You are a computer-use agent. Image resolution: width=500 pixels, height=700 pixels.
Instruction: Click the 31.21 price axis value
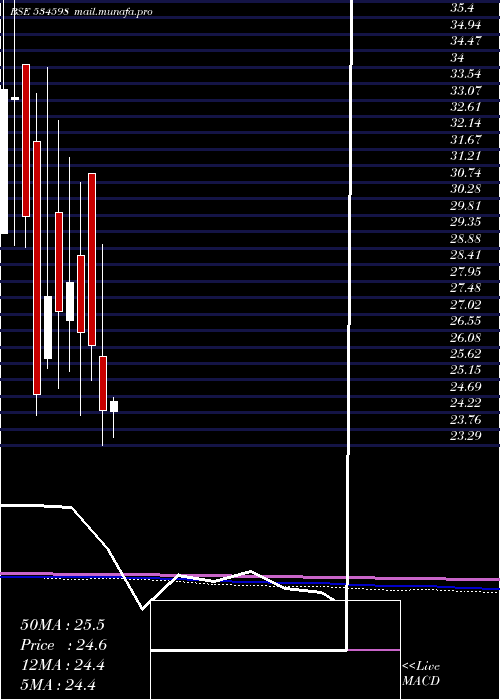coord(466,156)
